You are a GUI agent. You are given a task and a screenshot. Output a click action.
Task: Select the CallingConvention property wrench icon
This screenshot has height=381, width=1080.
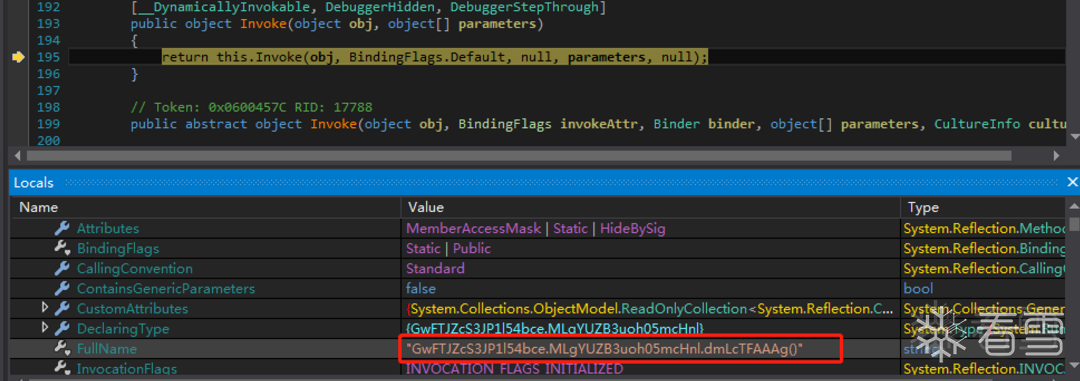coord(62,269)
